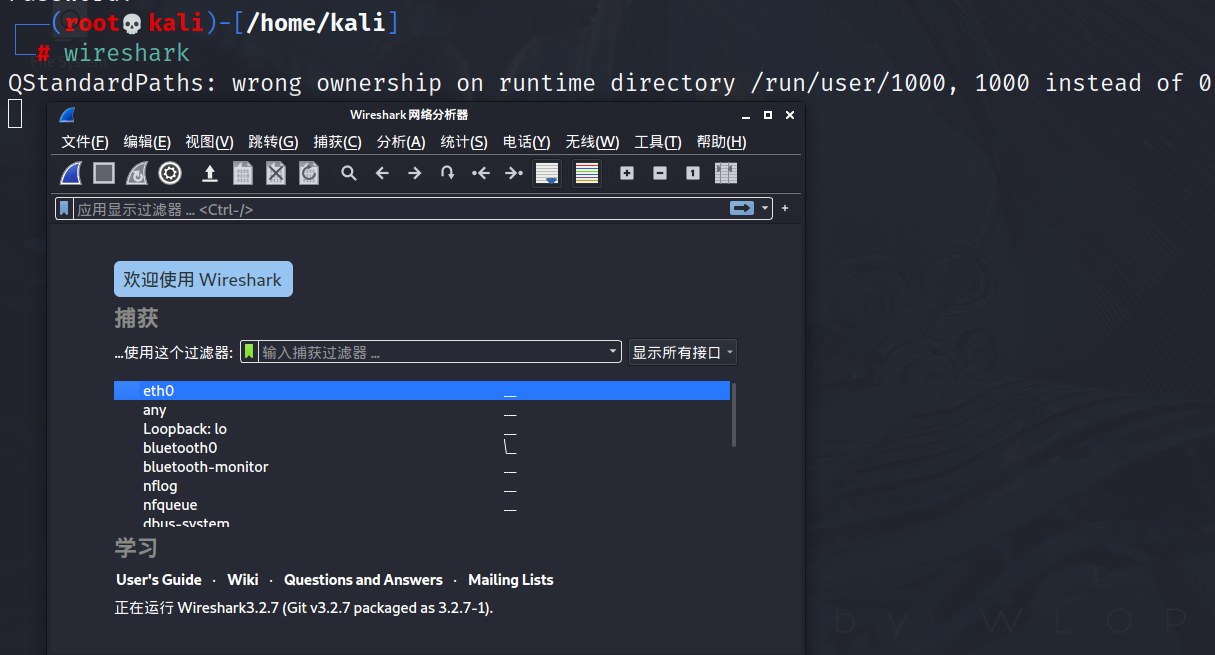Open a capture file with upload arrow icon

point(210,174)
